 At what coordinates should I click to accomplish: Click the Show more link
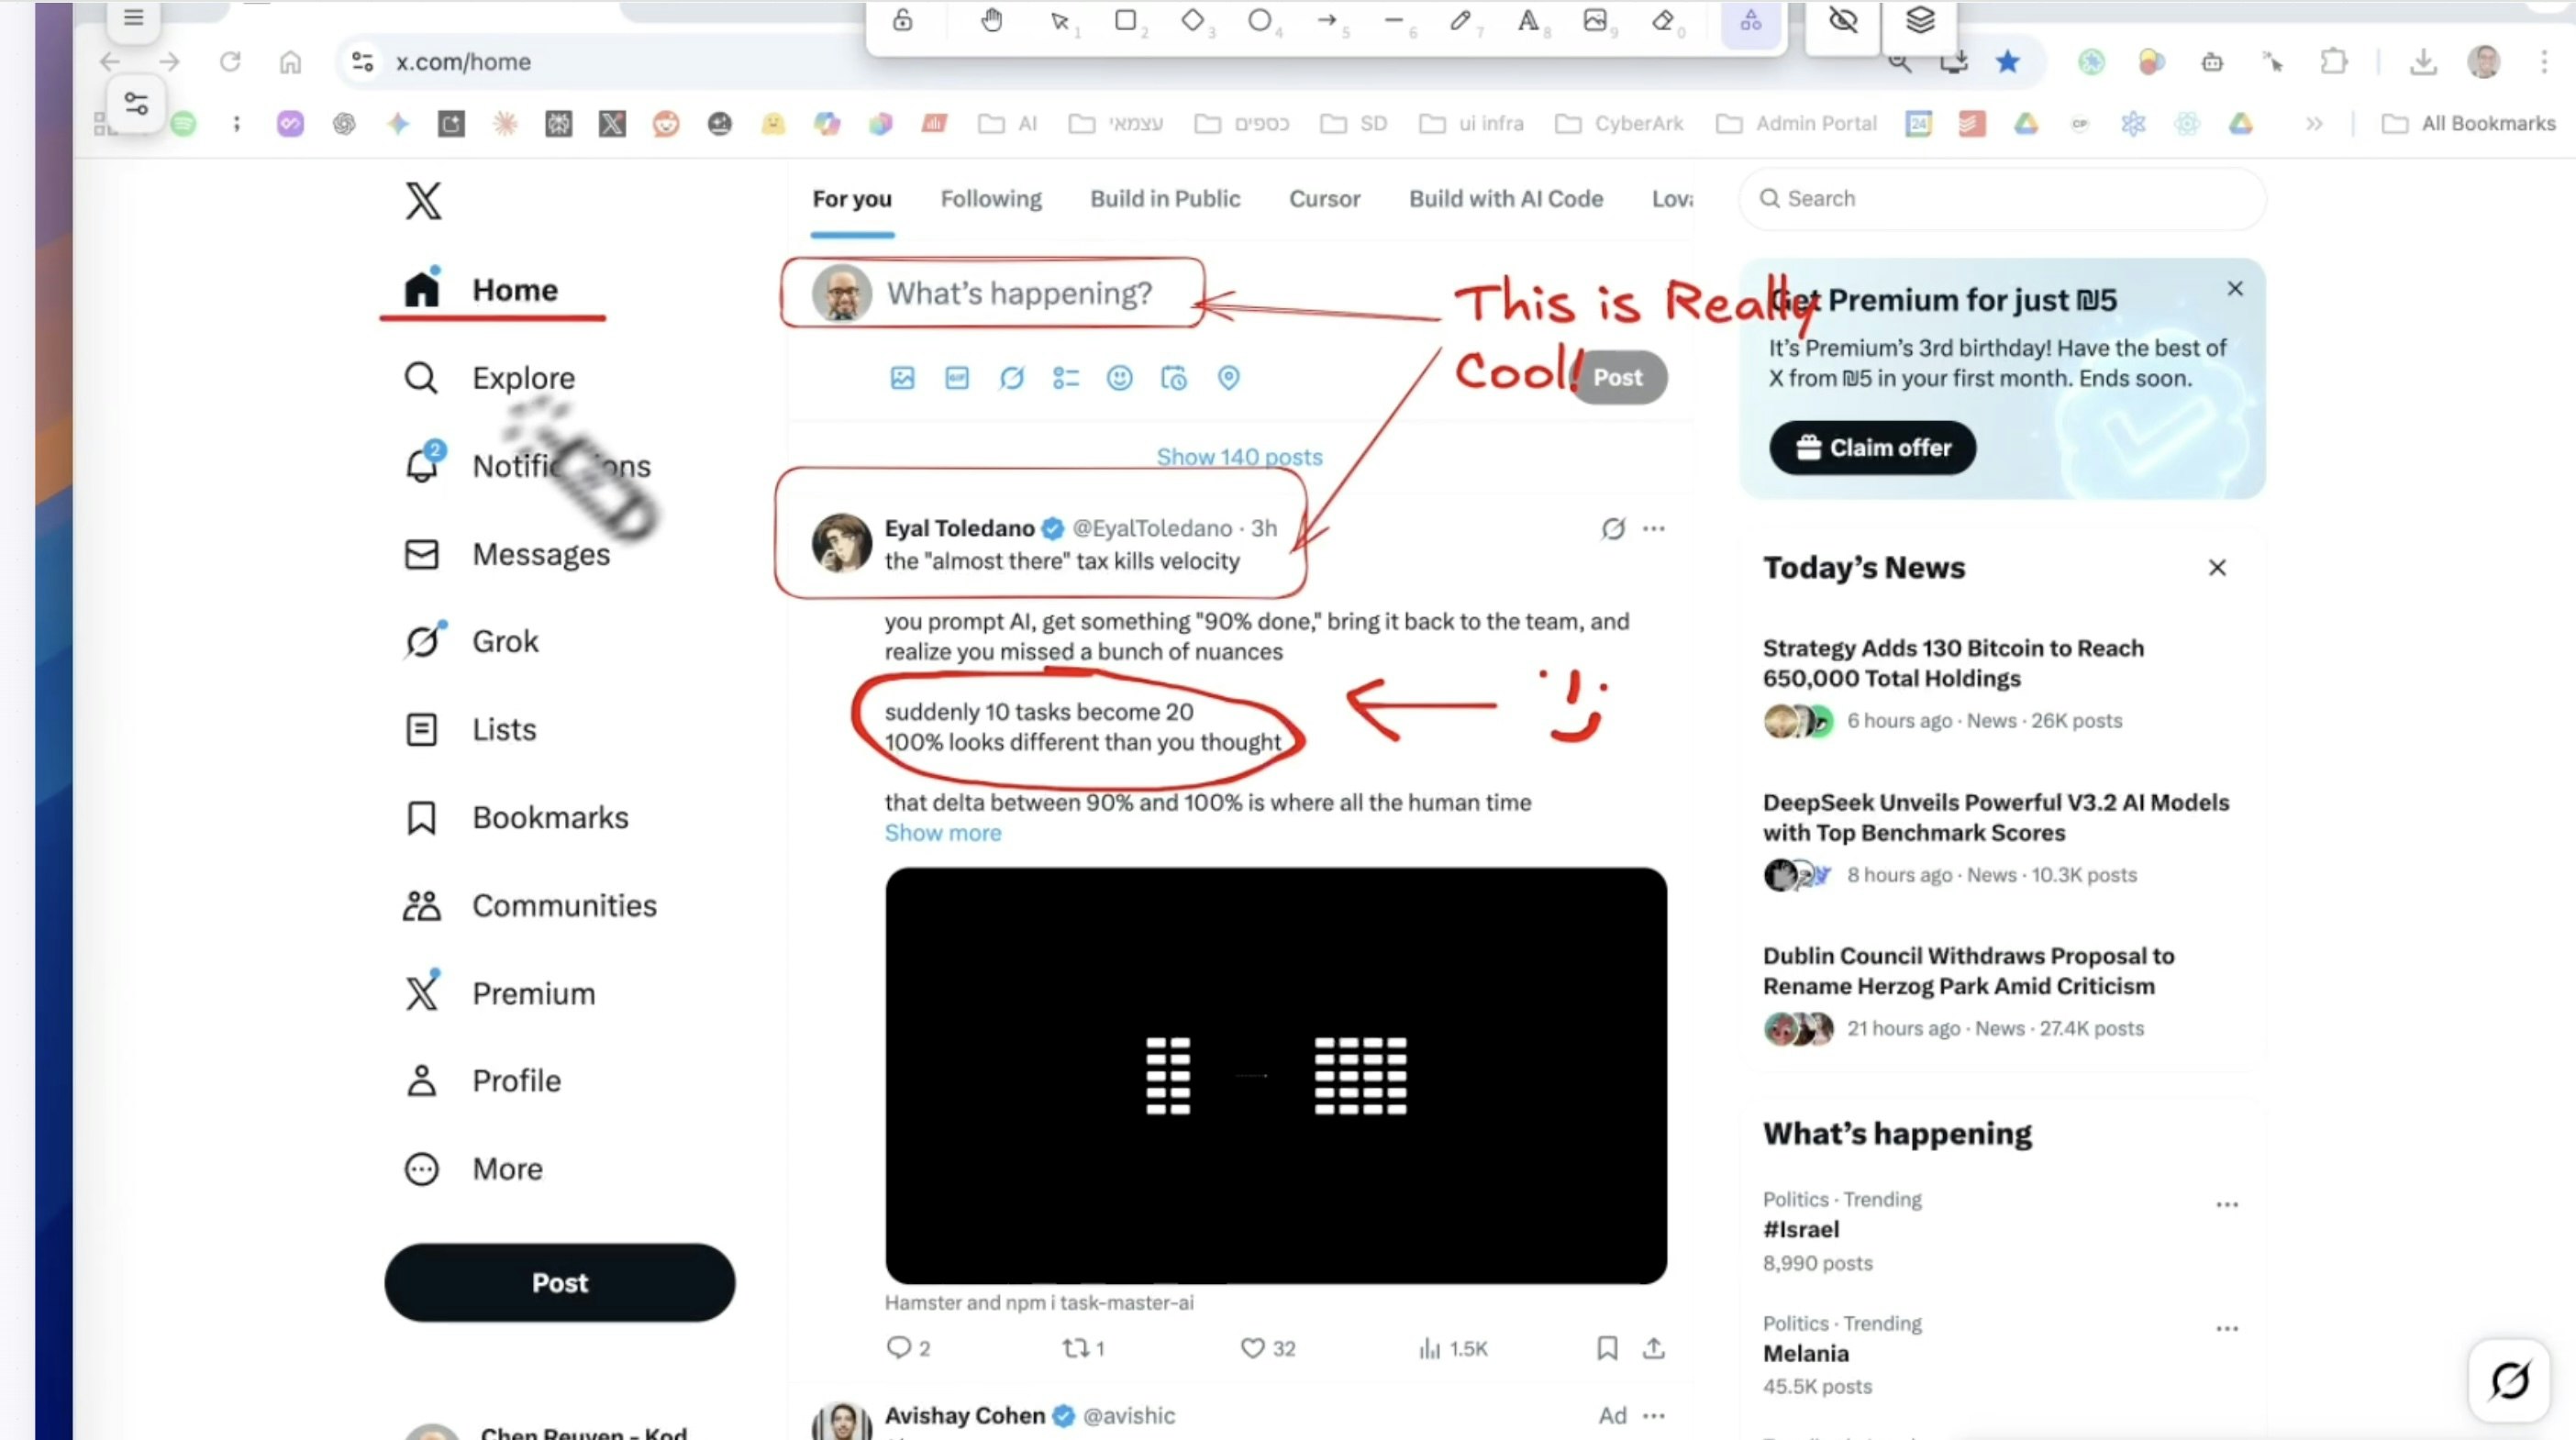pyautogui.click(x=942, y=833)
